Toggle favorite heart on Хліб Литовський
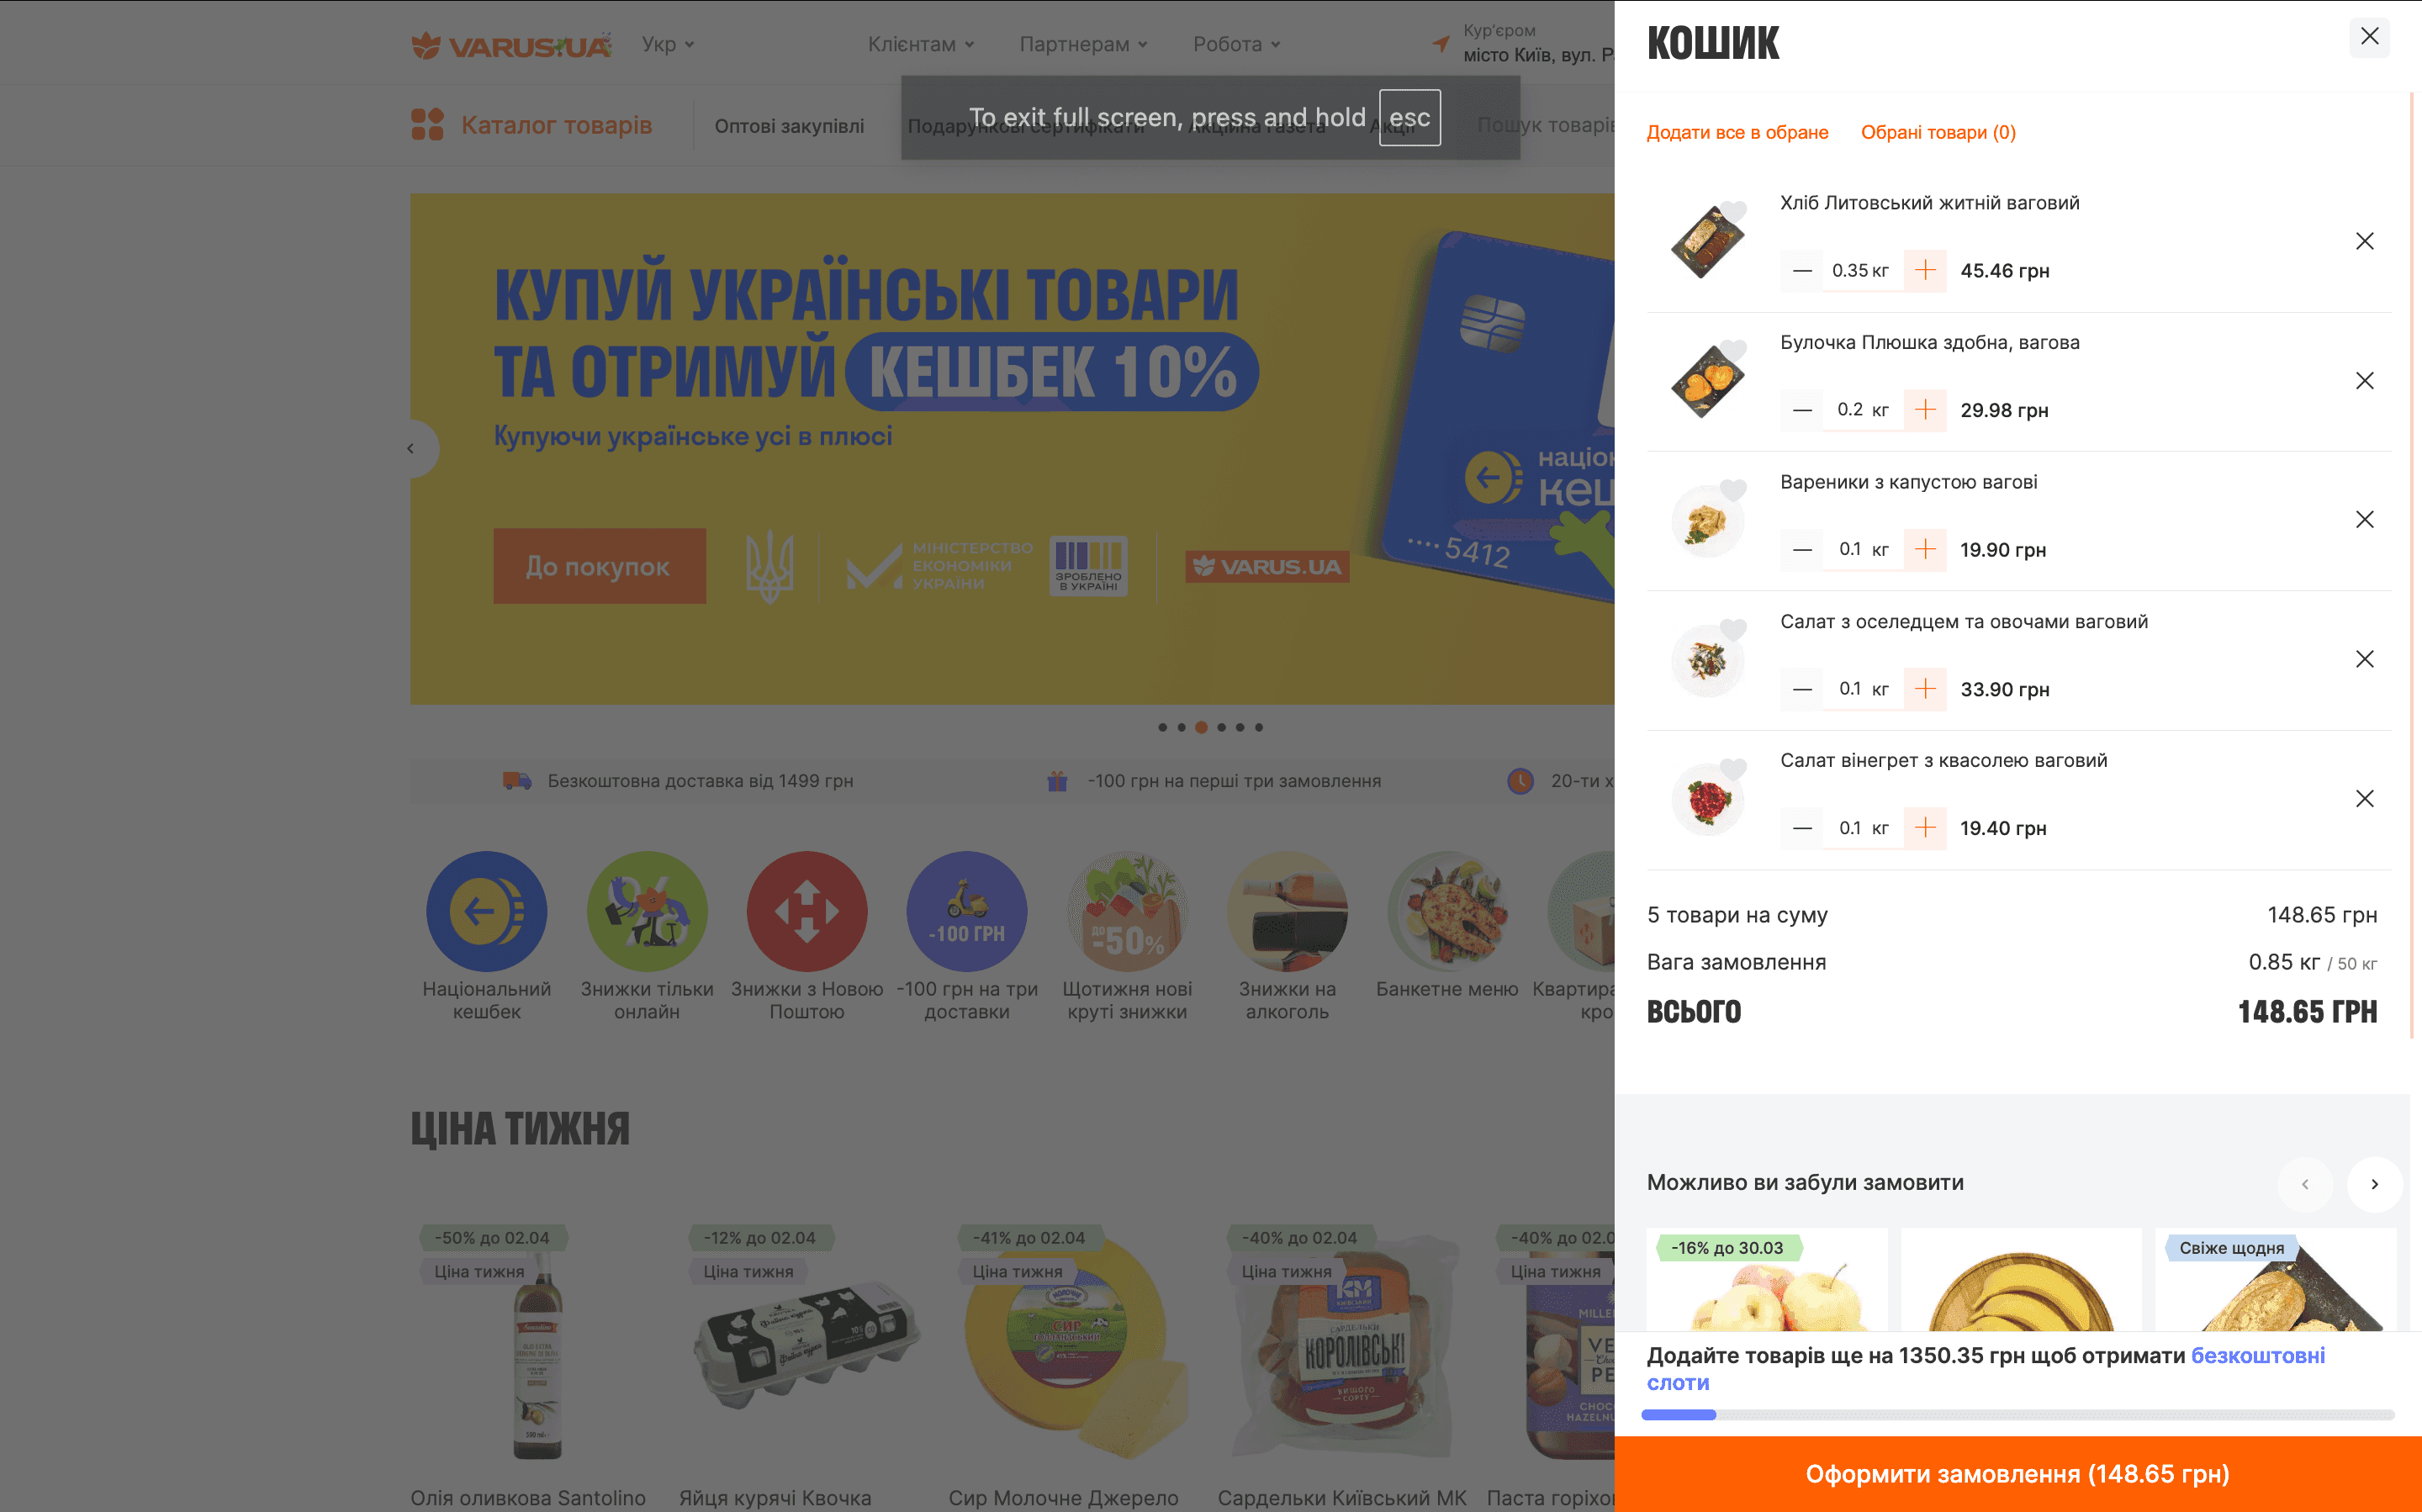 point(1734,211)
